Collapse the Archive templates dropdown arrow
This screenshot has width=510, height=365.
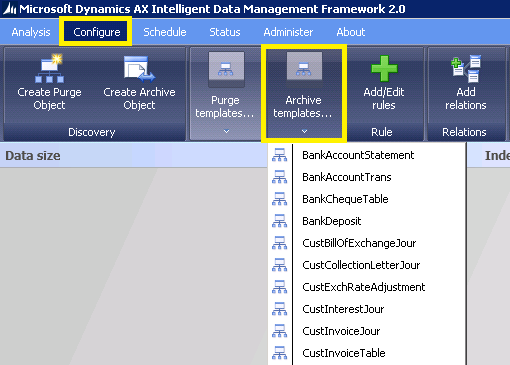click(x=304, y=131)
